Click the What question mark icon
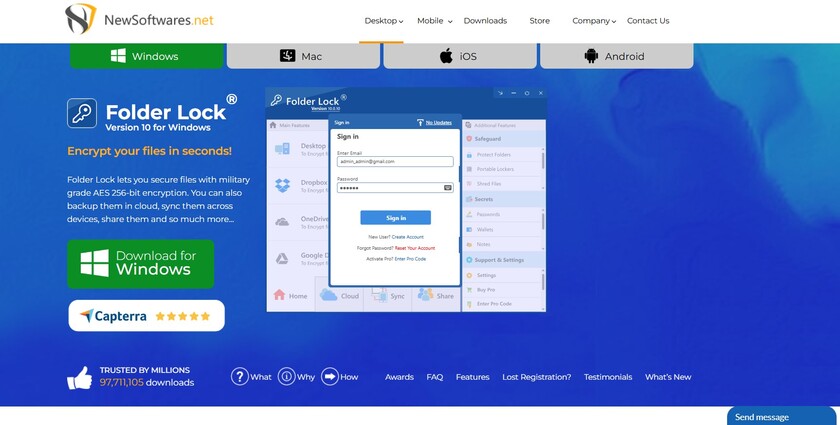The image size is (840, 425). coord(239,376)
